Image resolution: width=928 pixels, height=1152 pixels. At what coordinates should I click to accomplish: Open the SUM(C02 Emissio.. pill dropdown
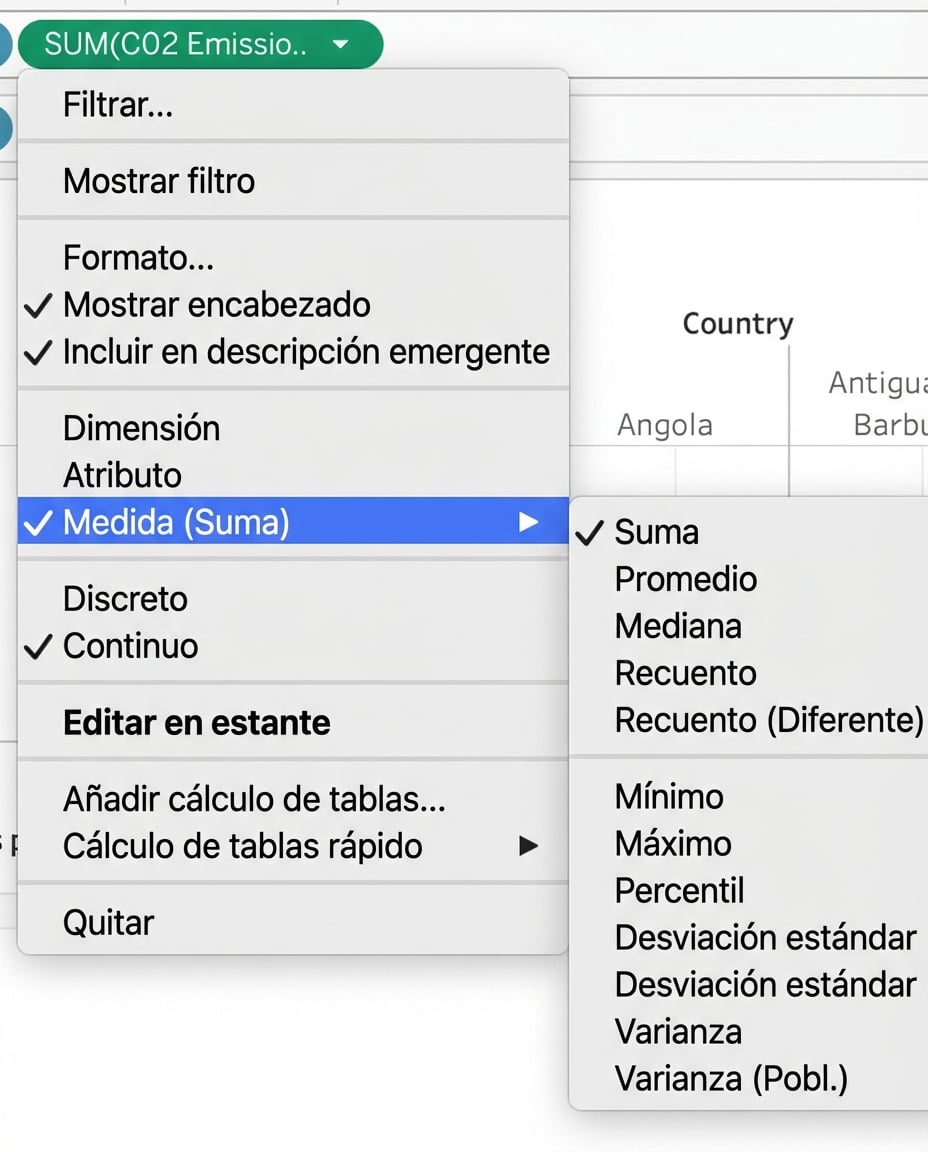tap(340, 44)
